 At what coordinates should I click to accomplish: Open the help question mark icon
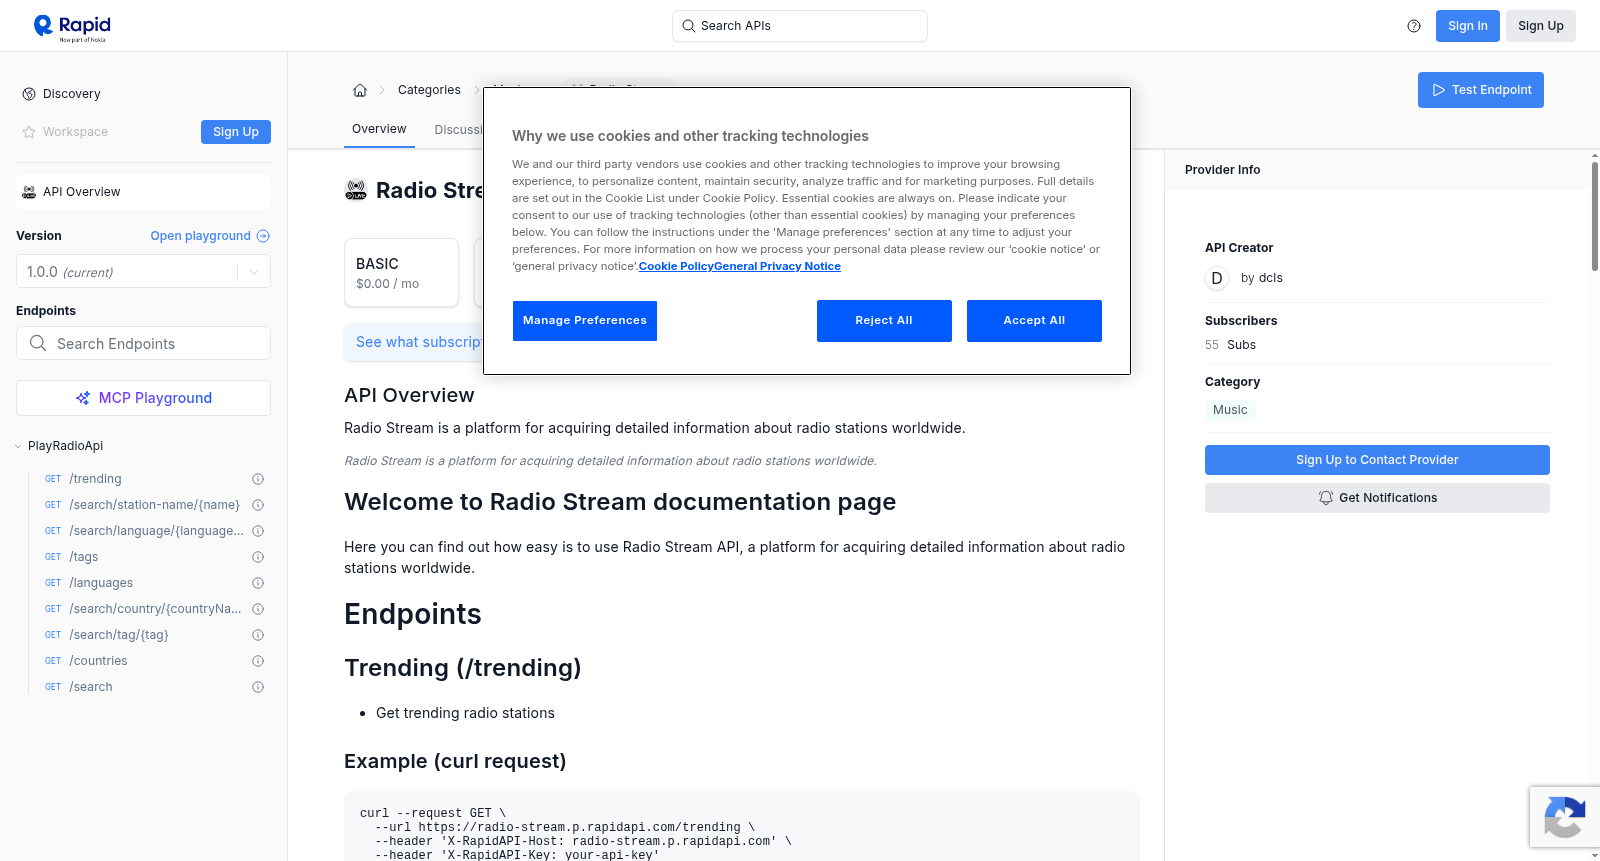coord(1414,26)
